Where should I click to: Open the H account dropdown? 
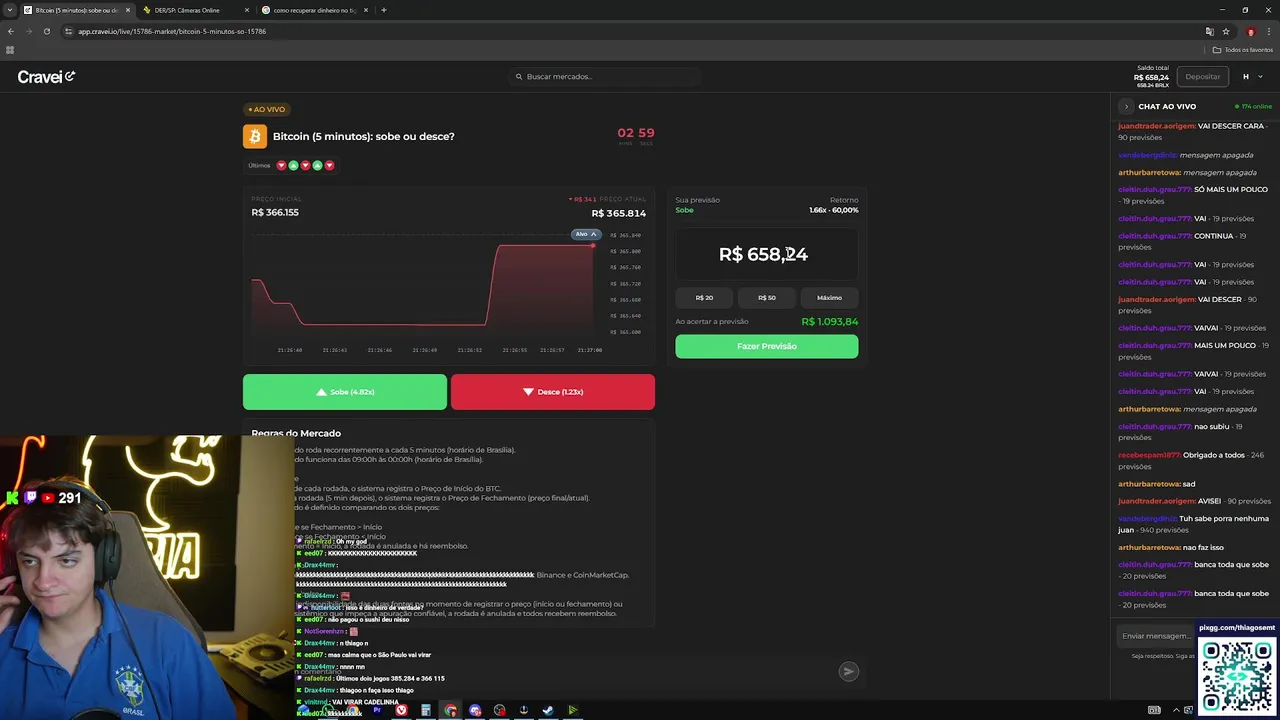tap(1252, 77)
